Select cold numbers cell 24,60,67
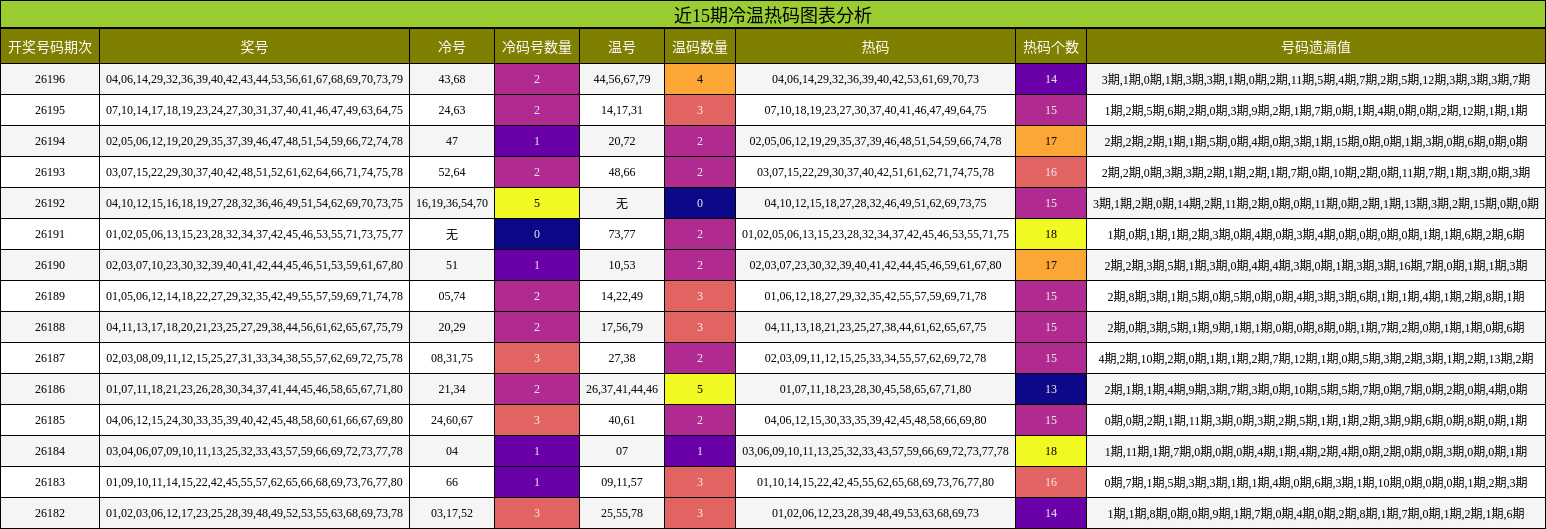Image resolution: width=1546 pixels, height=529 pixels. [x=452, y=420]
